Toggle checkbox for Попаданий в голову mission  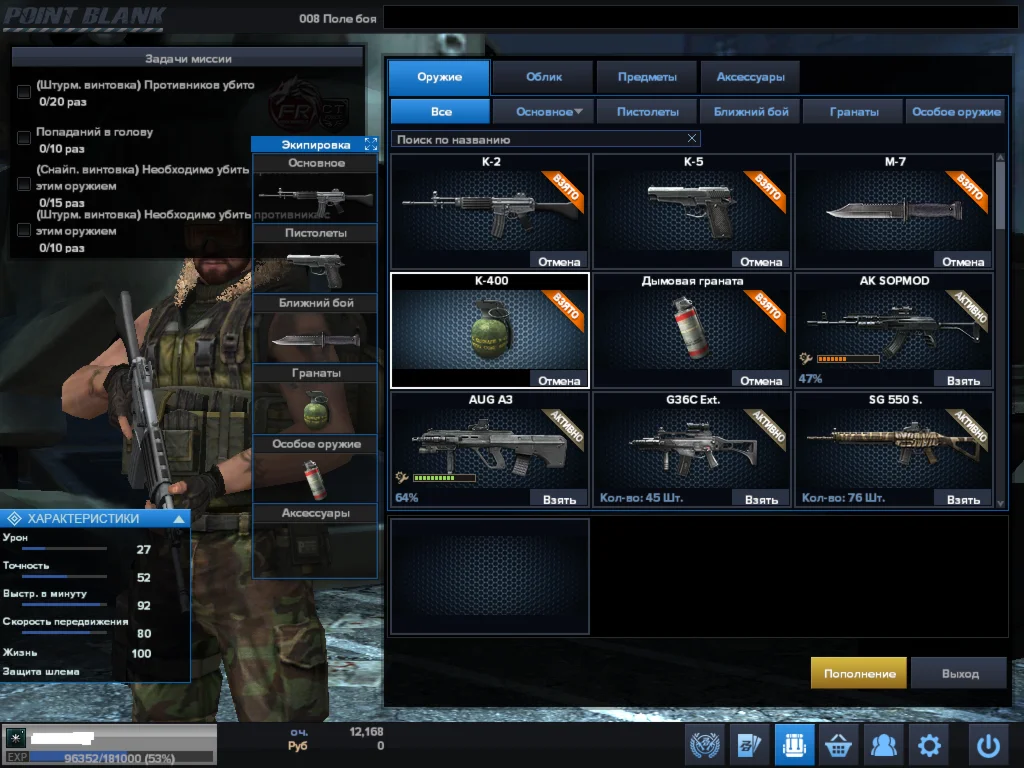24,138
